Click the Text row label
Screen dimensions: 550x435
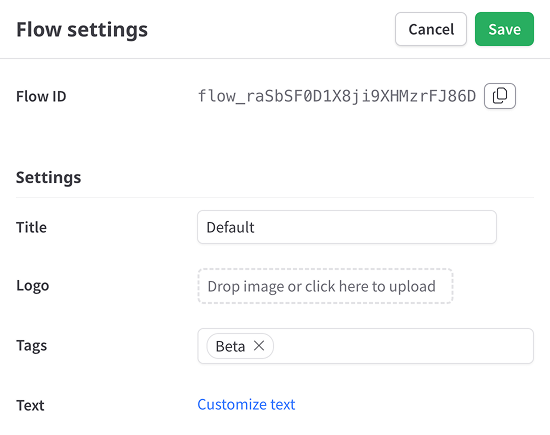[x=30, y=406]
